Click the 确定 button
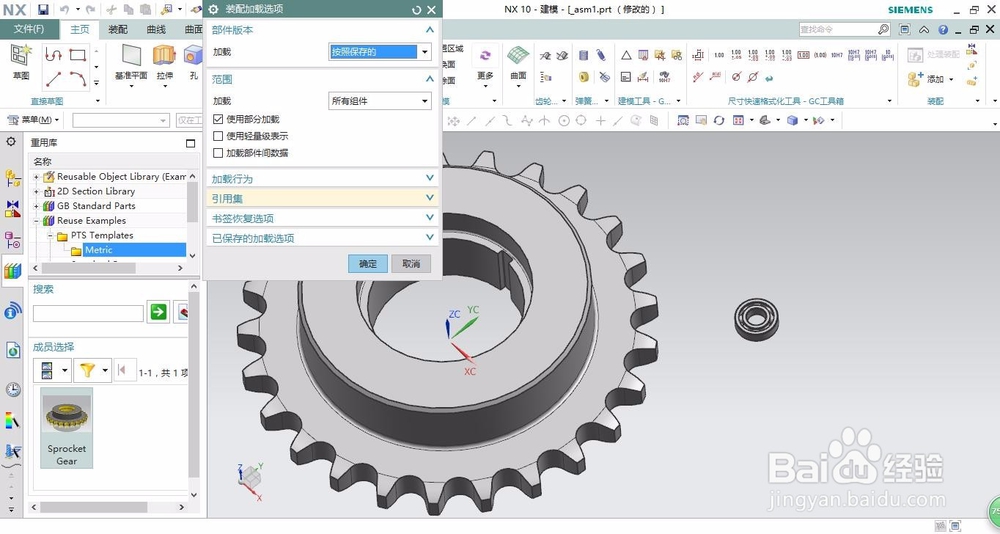 point(368,263)
